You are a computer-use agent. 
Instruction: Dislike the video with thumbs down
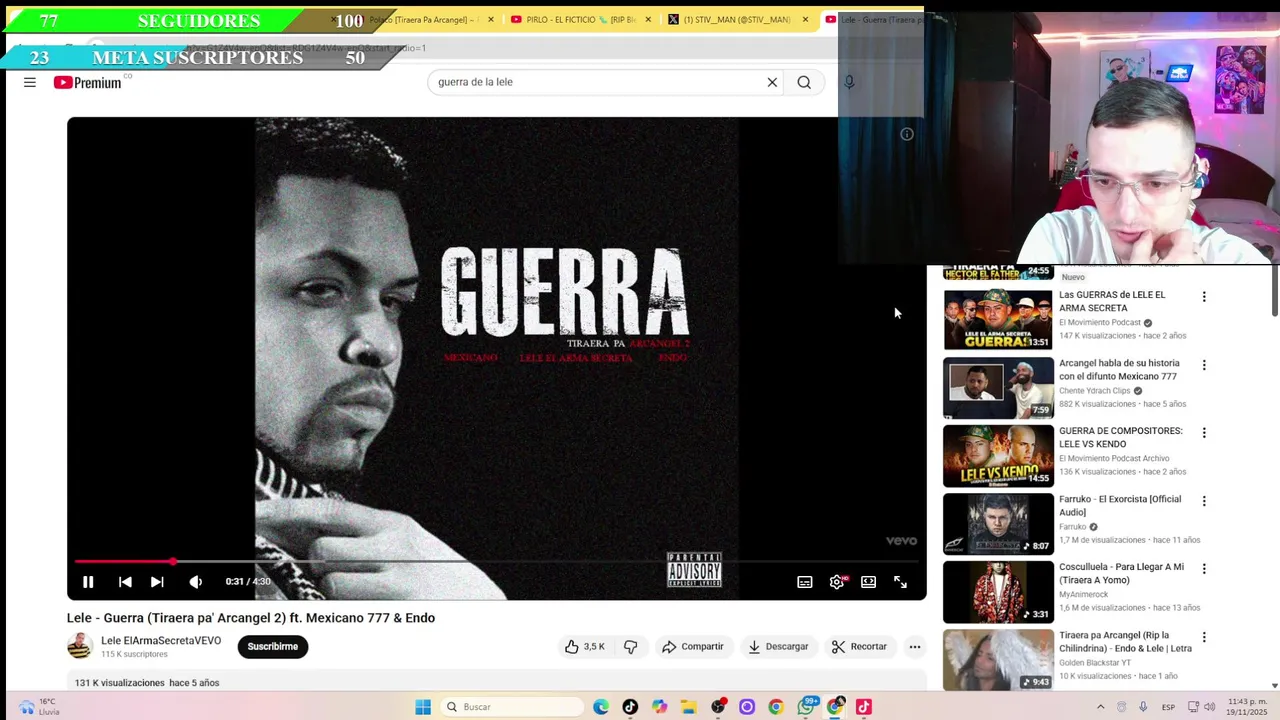point(630,646)
